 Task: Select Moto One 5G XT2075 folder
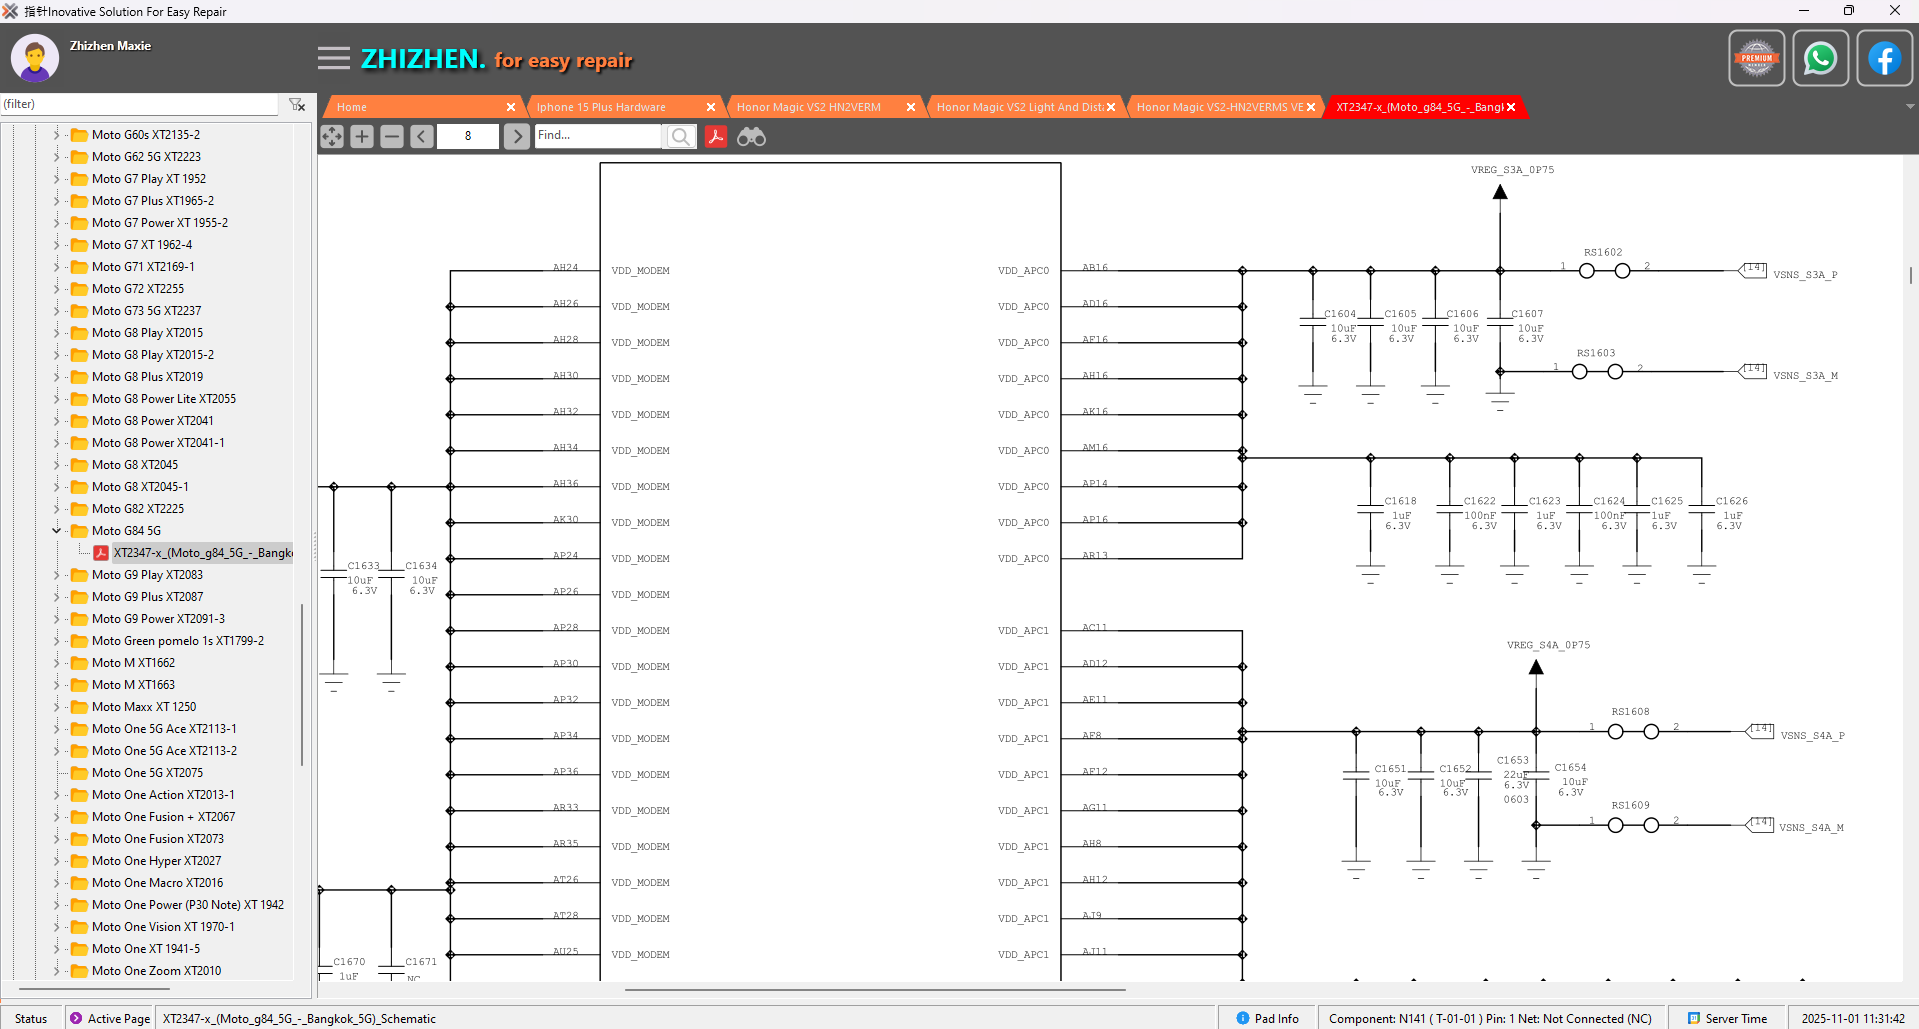(x=147, y=772)
